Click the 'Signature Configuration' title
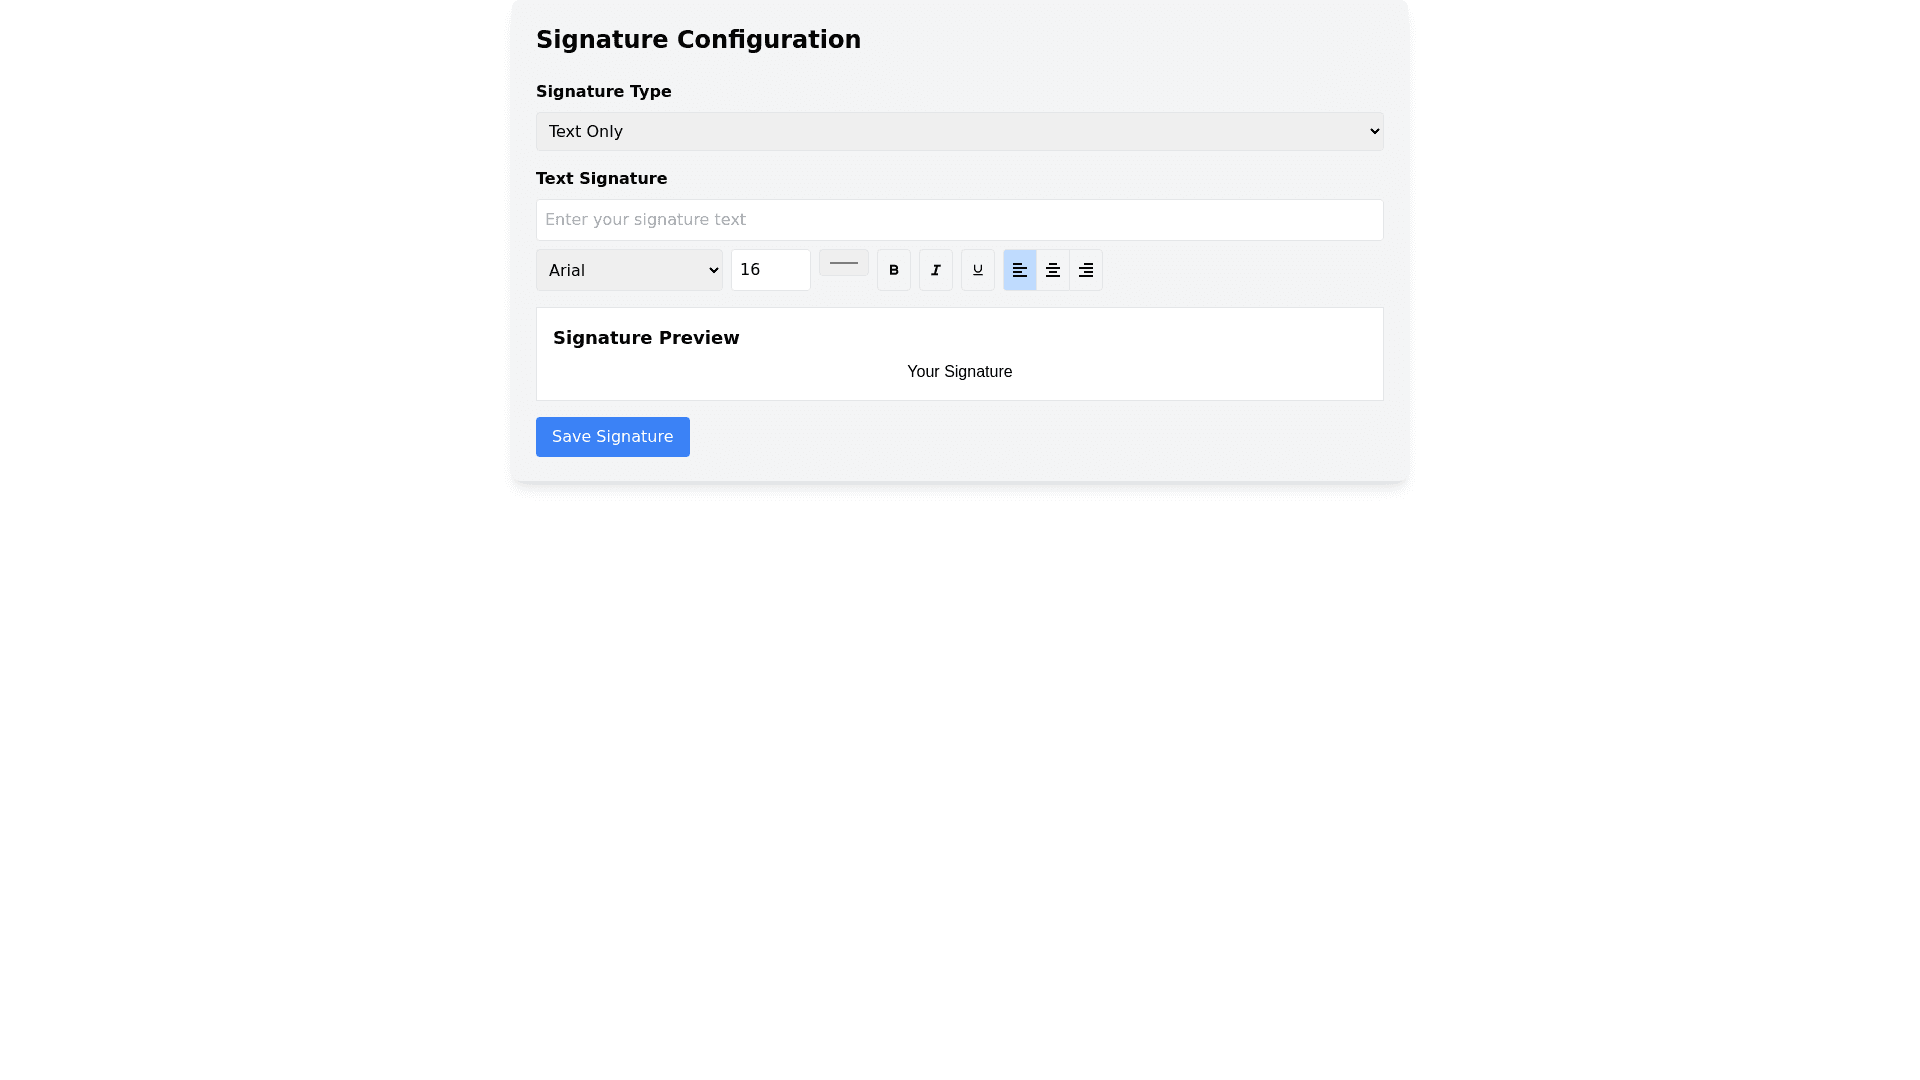This screenshot has height=1080, width=1920. tap(698, 40)
